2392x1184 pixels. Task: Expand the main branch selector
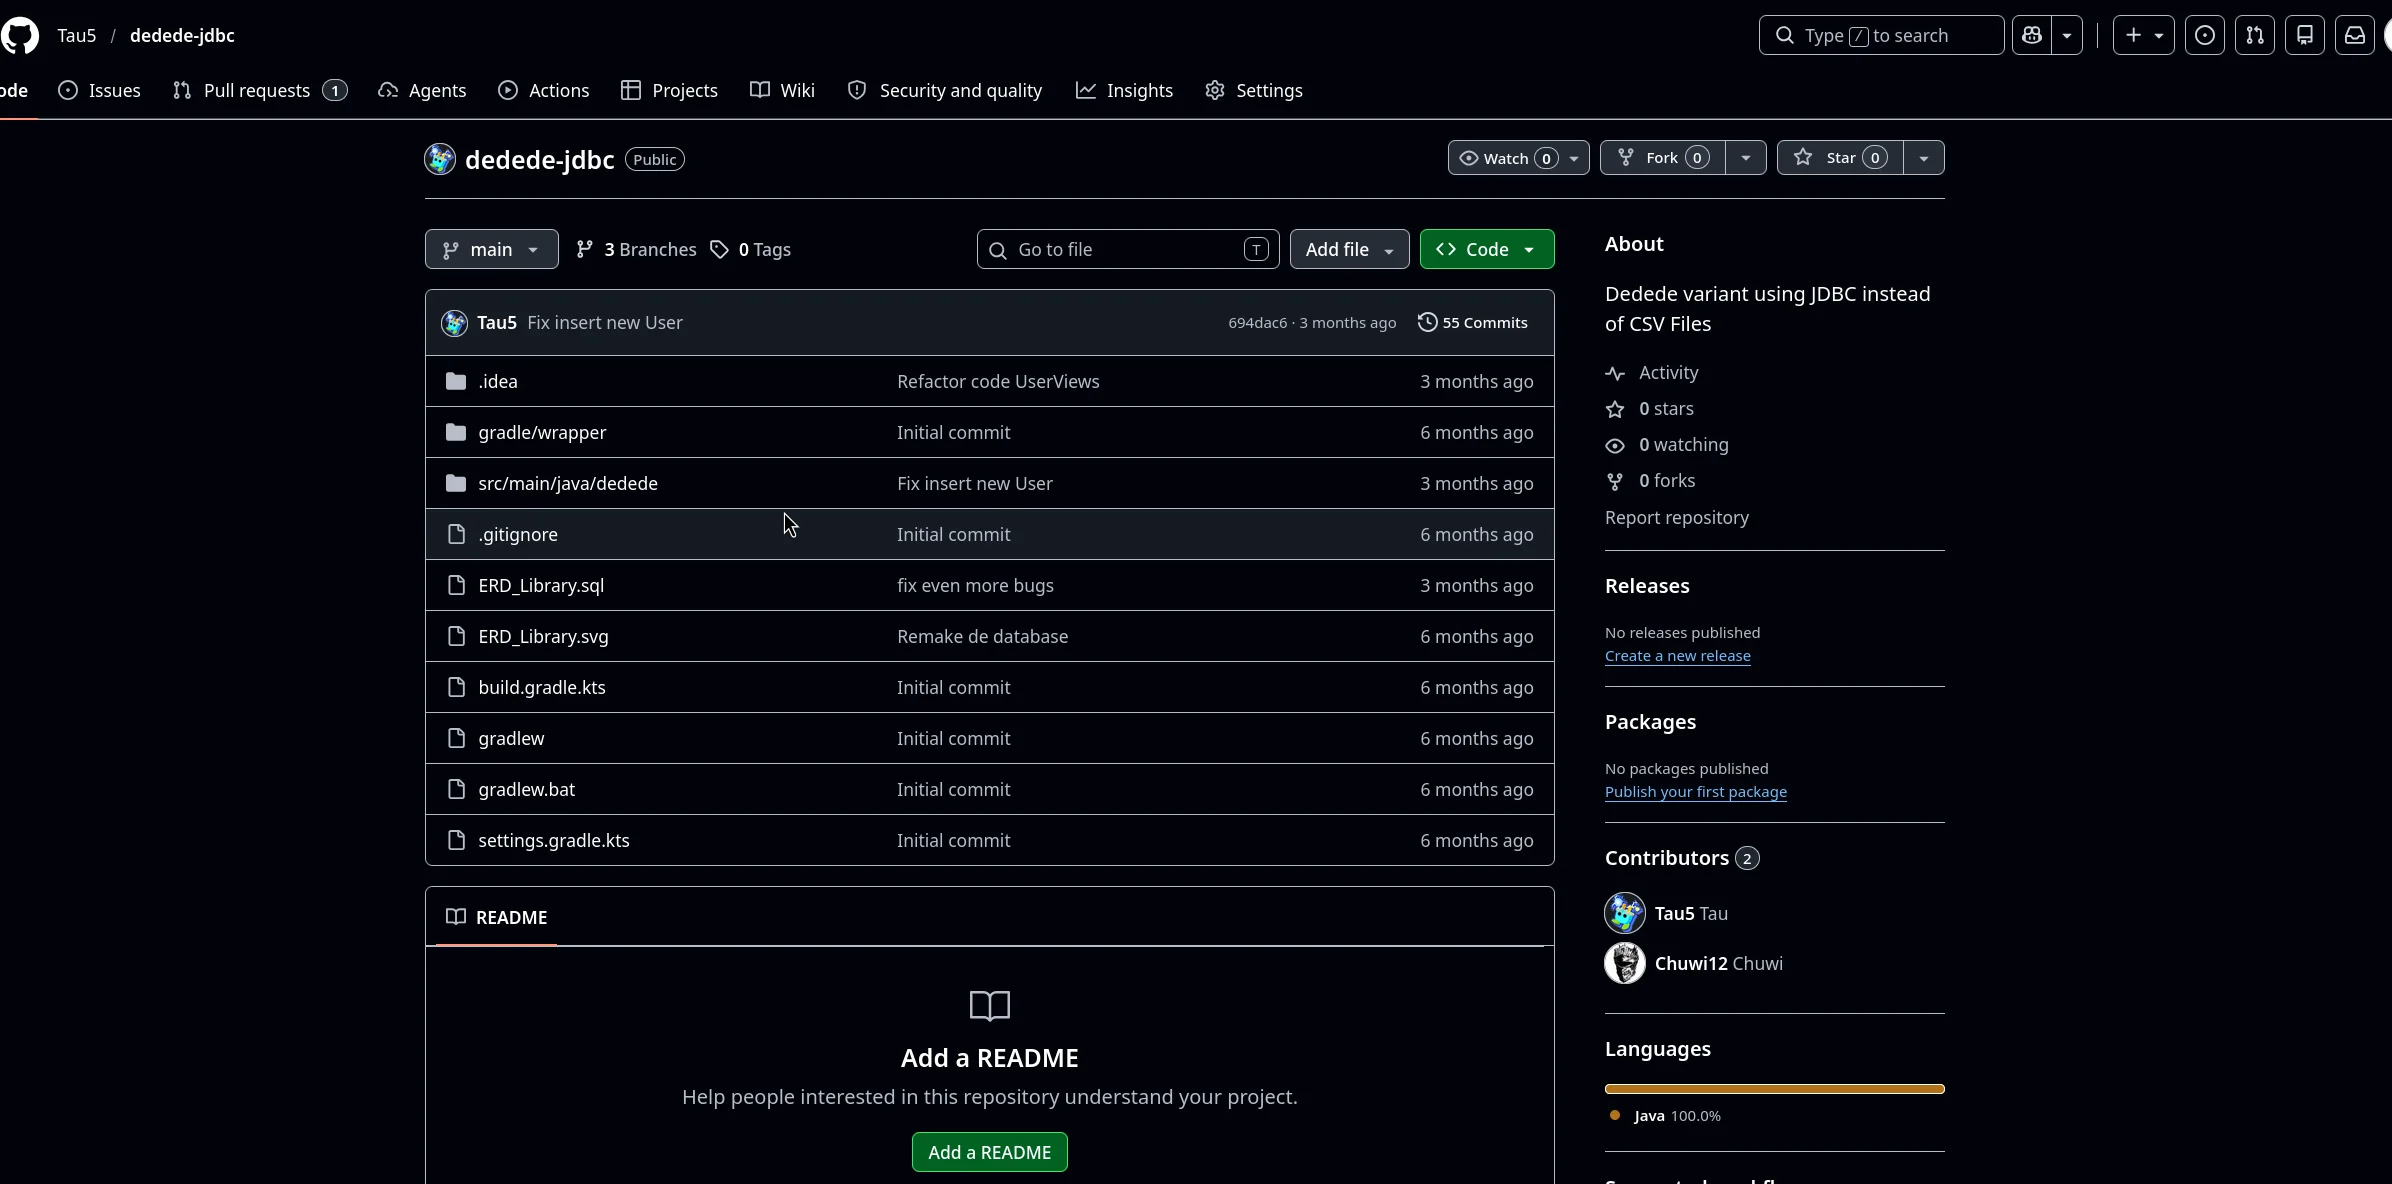point(491,249)
